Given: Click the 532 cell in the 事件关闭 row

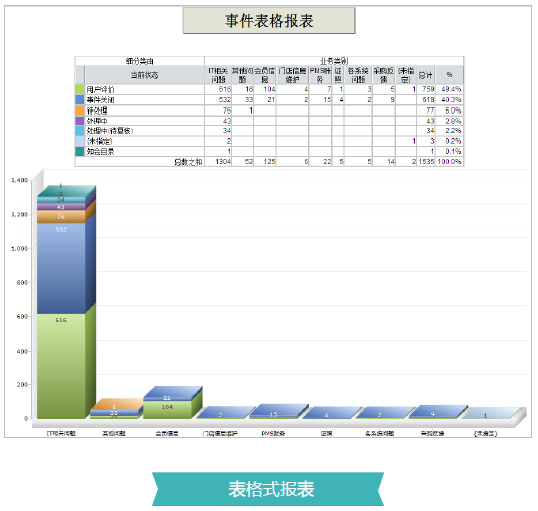Looking at the screenshot, I should click(218, 100).
